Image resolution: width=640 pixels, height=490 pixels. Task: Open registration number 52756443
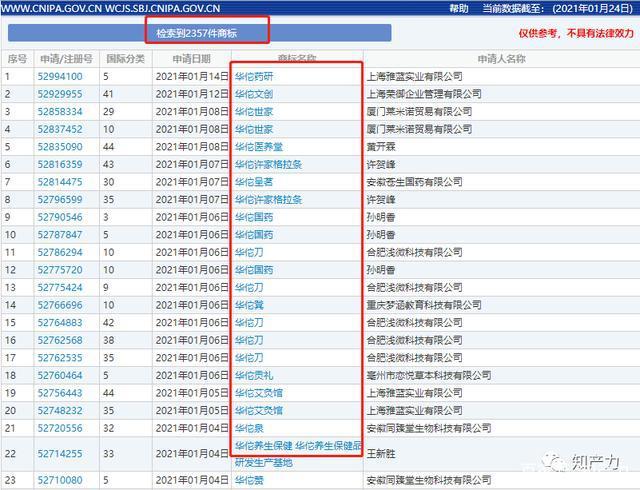point(60,393)
